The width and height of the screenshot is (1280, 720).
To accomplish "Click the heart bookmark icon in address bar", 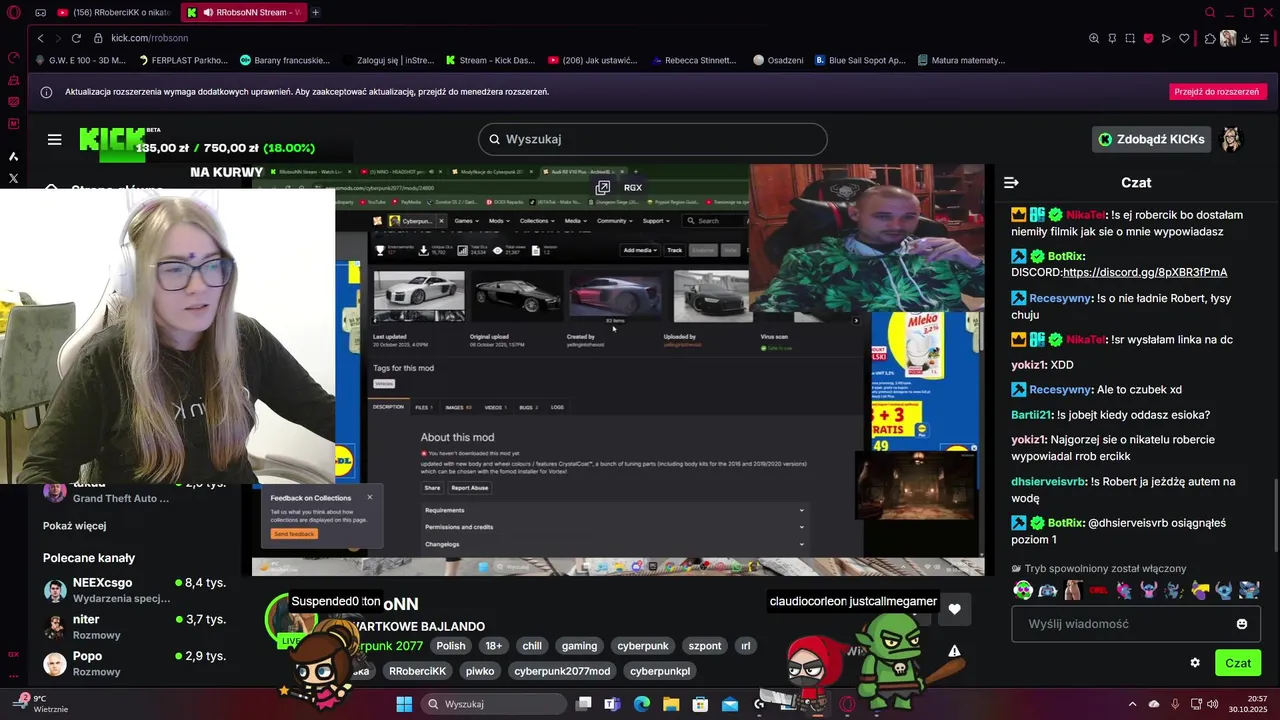I will [1184, 38].
